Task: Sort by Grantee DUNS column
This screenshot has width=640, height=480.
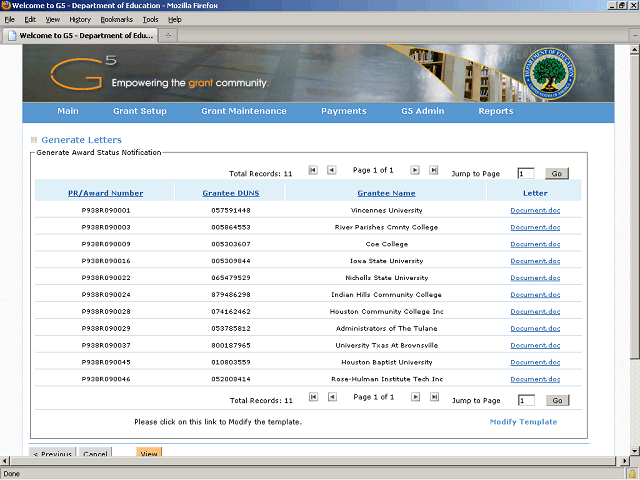Action: [x=231, y=193]
